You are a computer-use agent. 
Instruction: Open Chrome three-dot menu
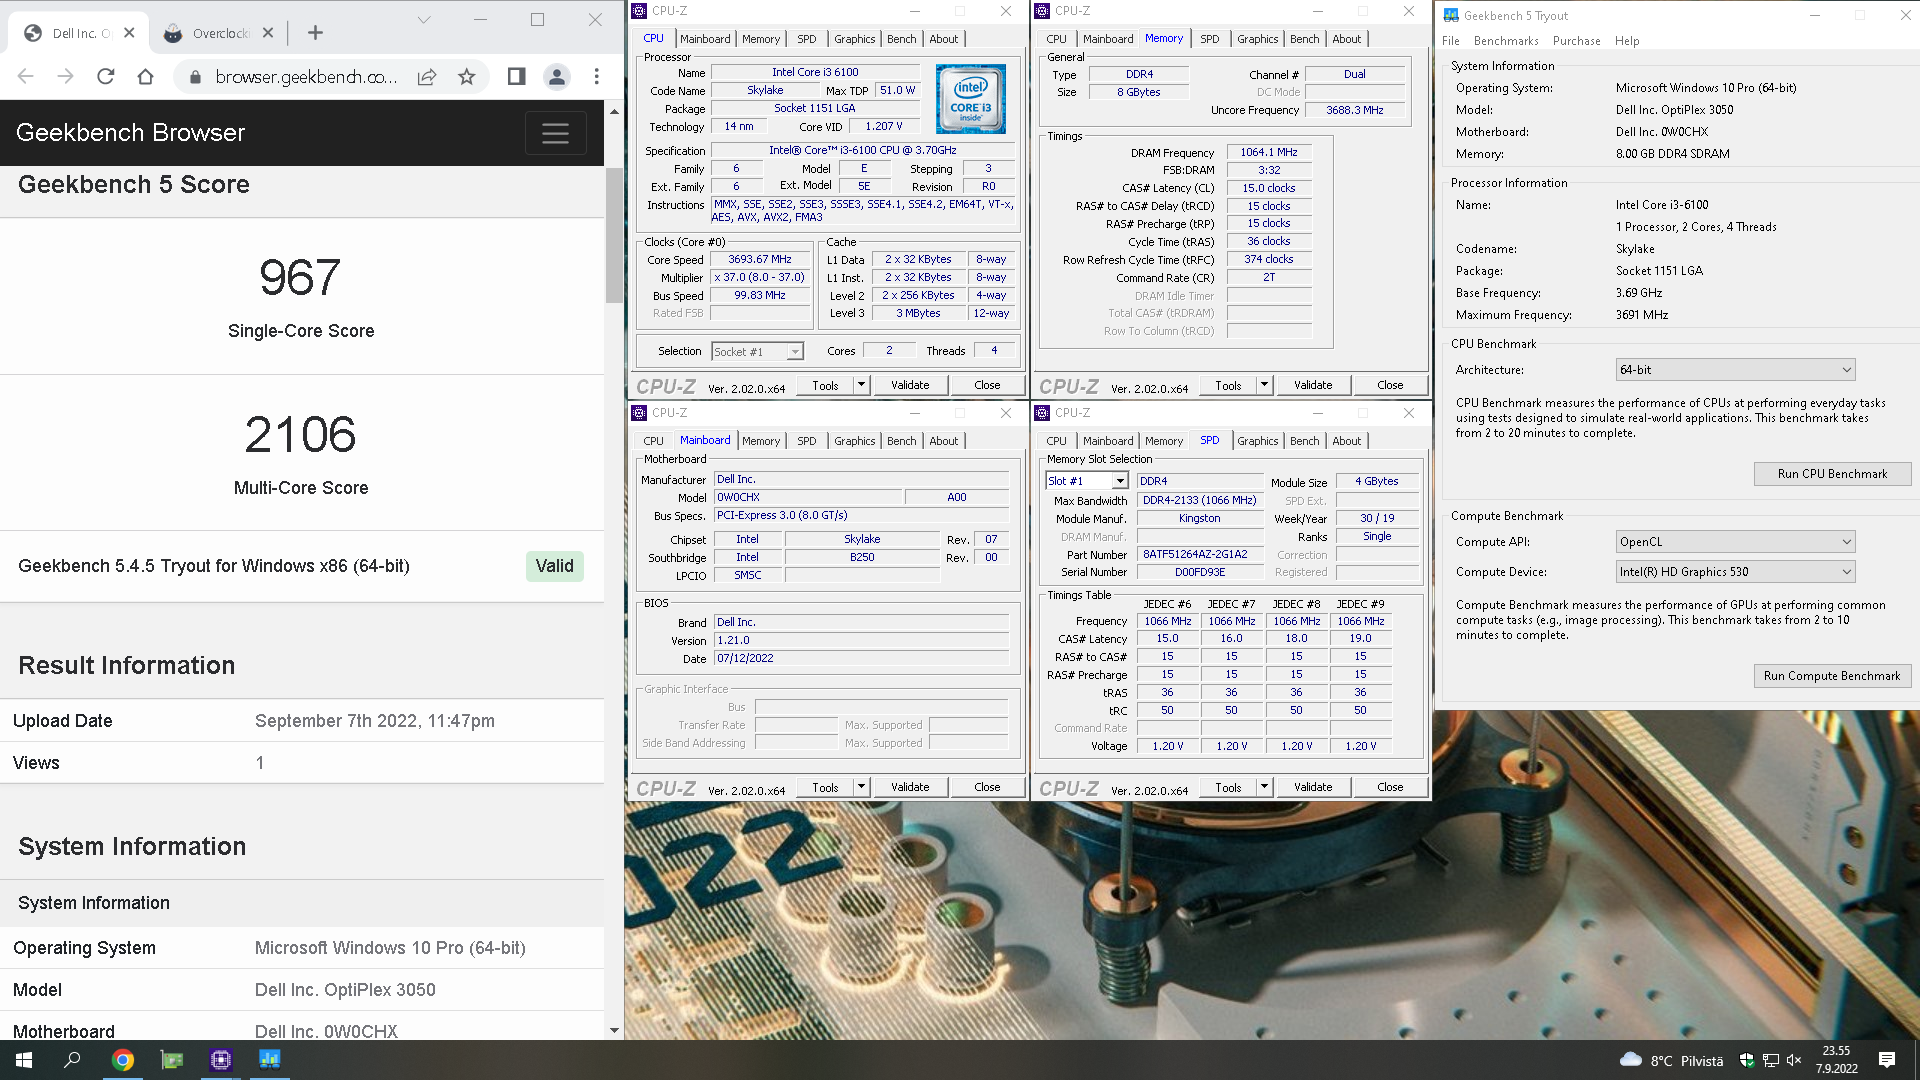pyautogui.click(x=597, y=77)
